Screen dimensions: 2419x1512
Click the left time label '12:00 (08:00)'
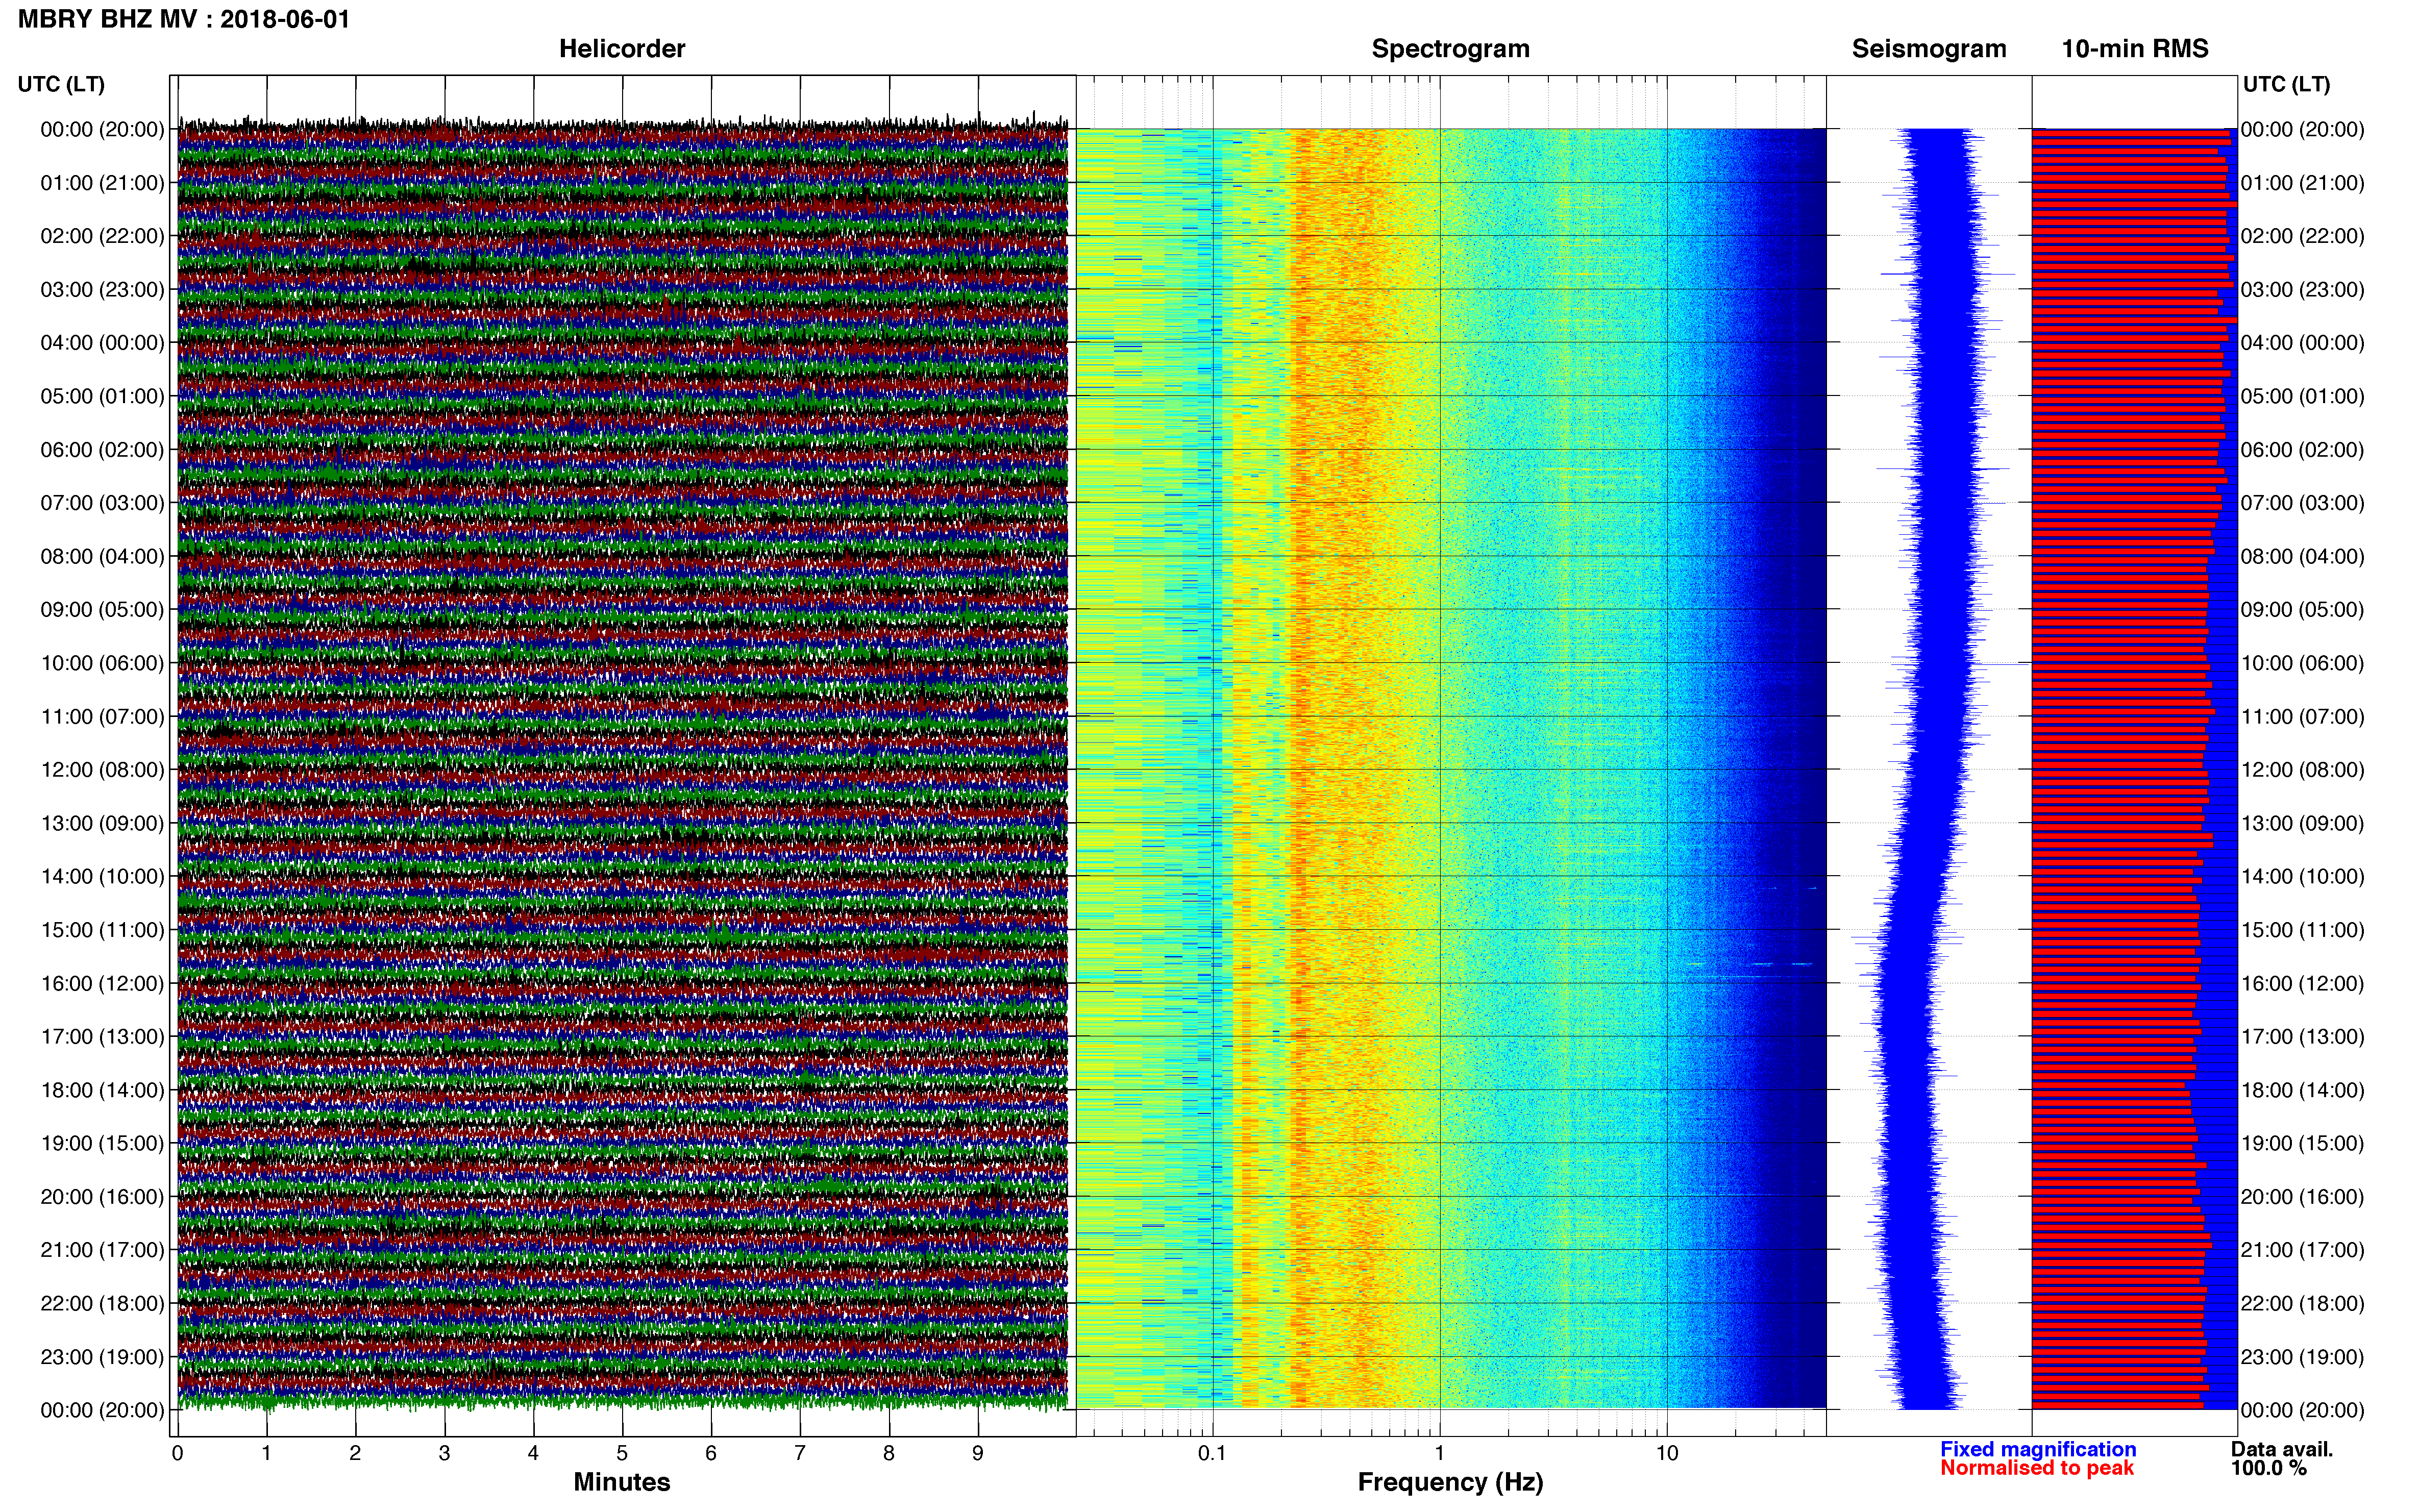tap(102, 770)
